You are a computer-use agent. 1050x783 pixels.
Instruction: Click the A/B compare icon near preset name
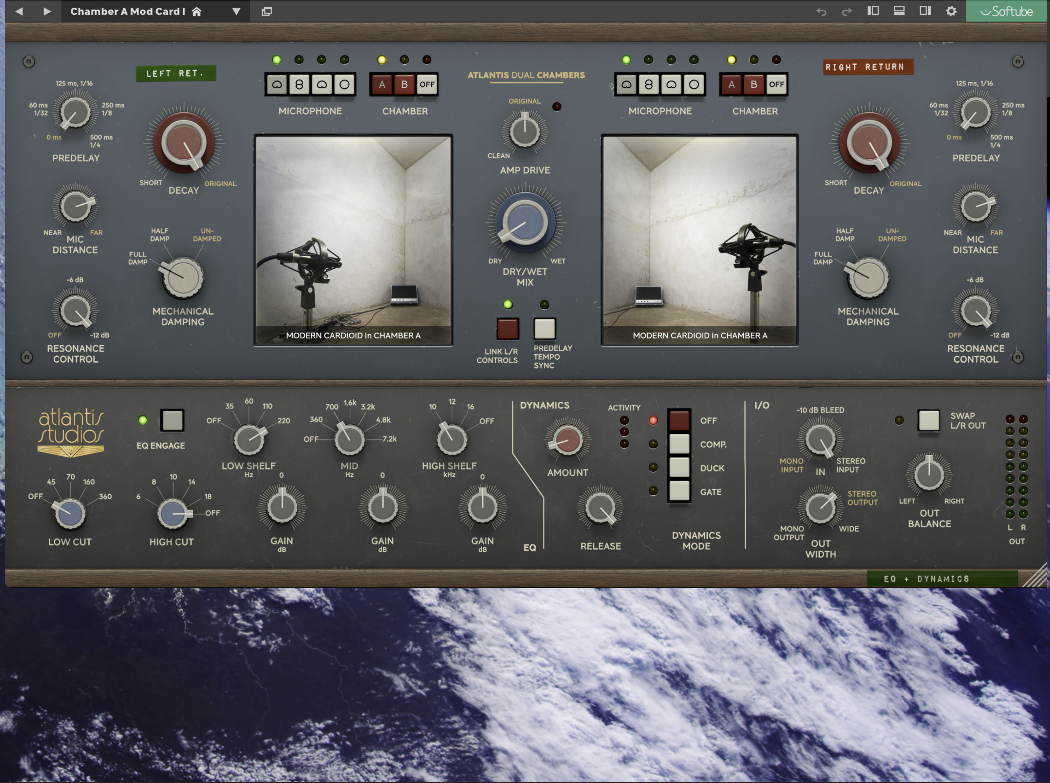[x=266, y=11]
